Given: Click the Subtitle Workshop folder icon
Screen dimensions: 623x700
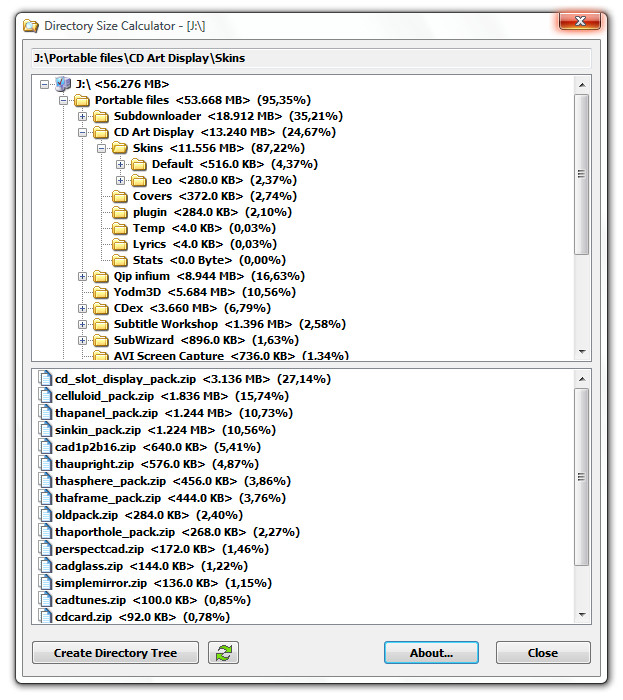Looking at the screenshot, I should [x=101, y=325].
